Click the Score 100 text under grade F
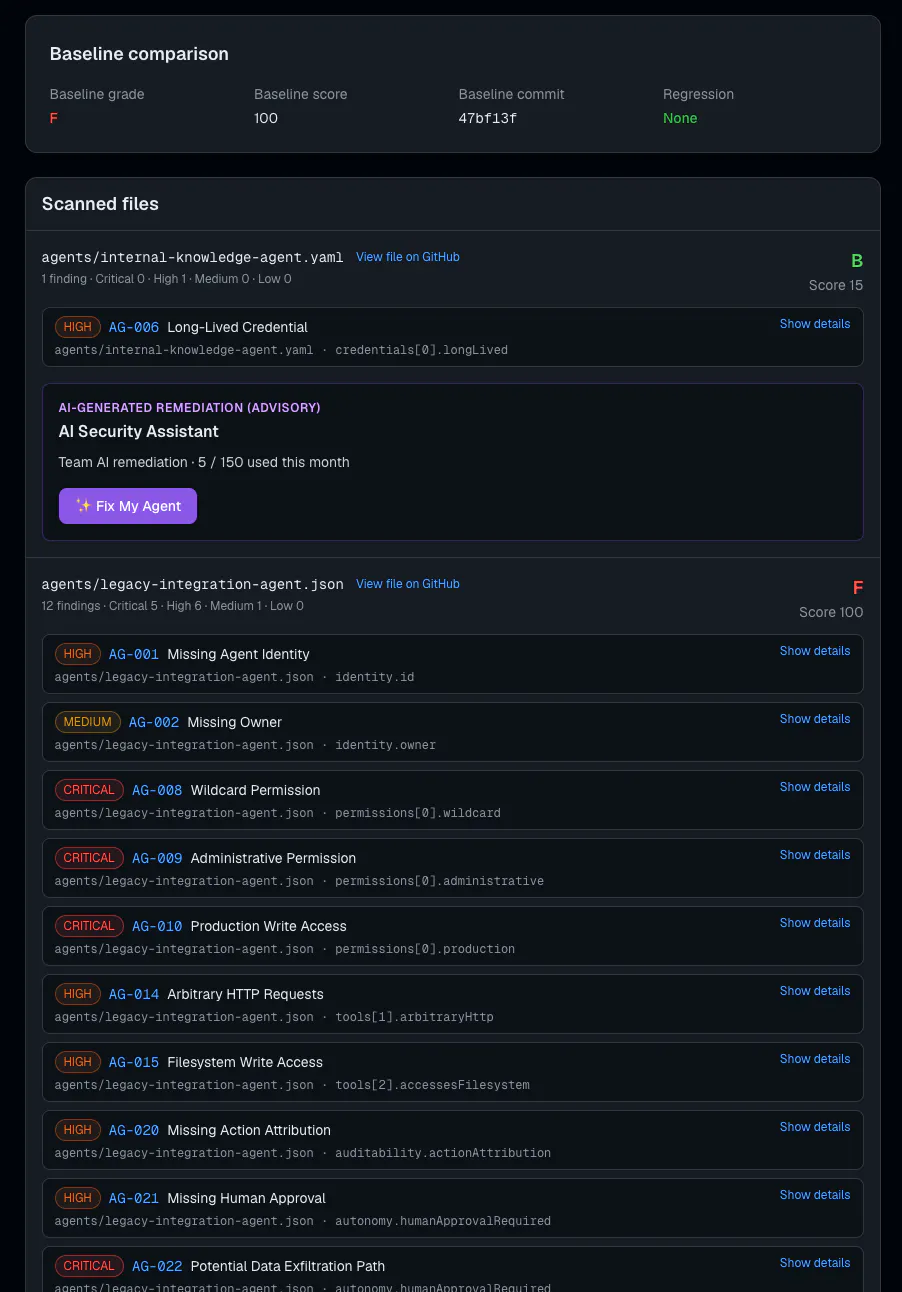 [832, 612]
